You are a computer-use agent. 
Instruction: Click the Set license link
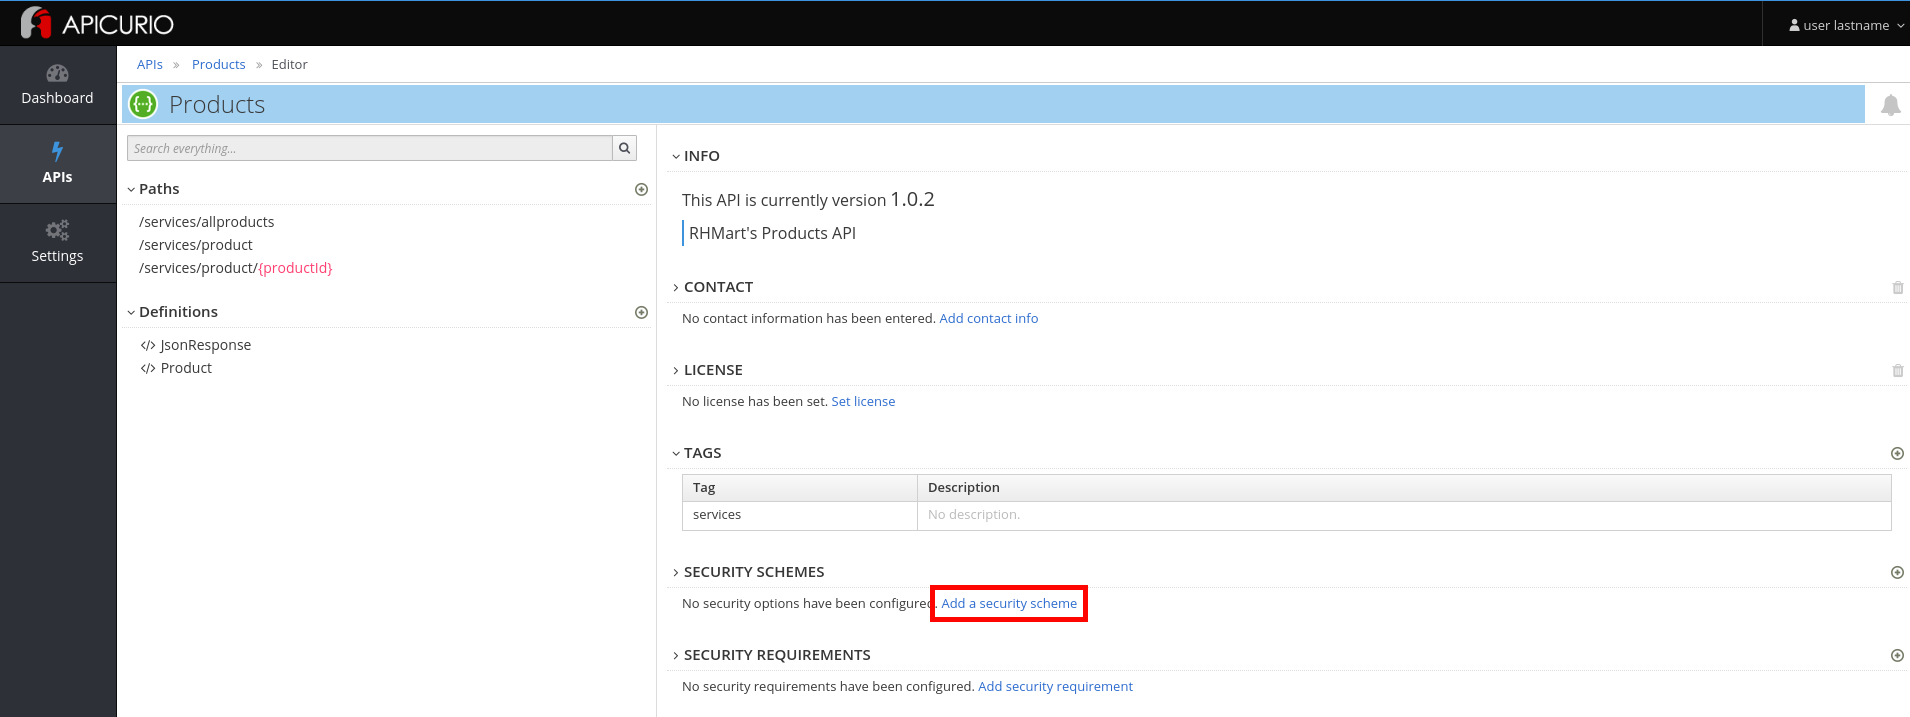[x=863, y=401]
